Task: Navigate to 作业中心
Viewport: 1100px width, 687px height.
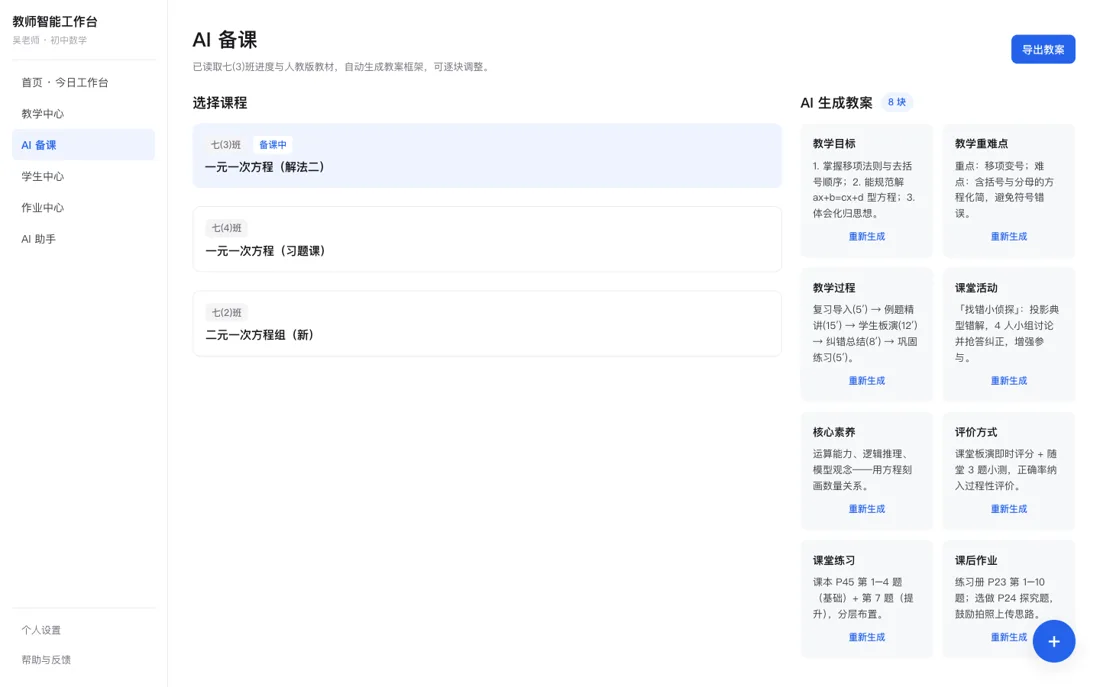Action: pos(83,208)
